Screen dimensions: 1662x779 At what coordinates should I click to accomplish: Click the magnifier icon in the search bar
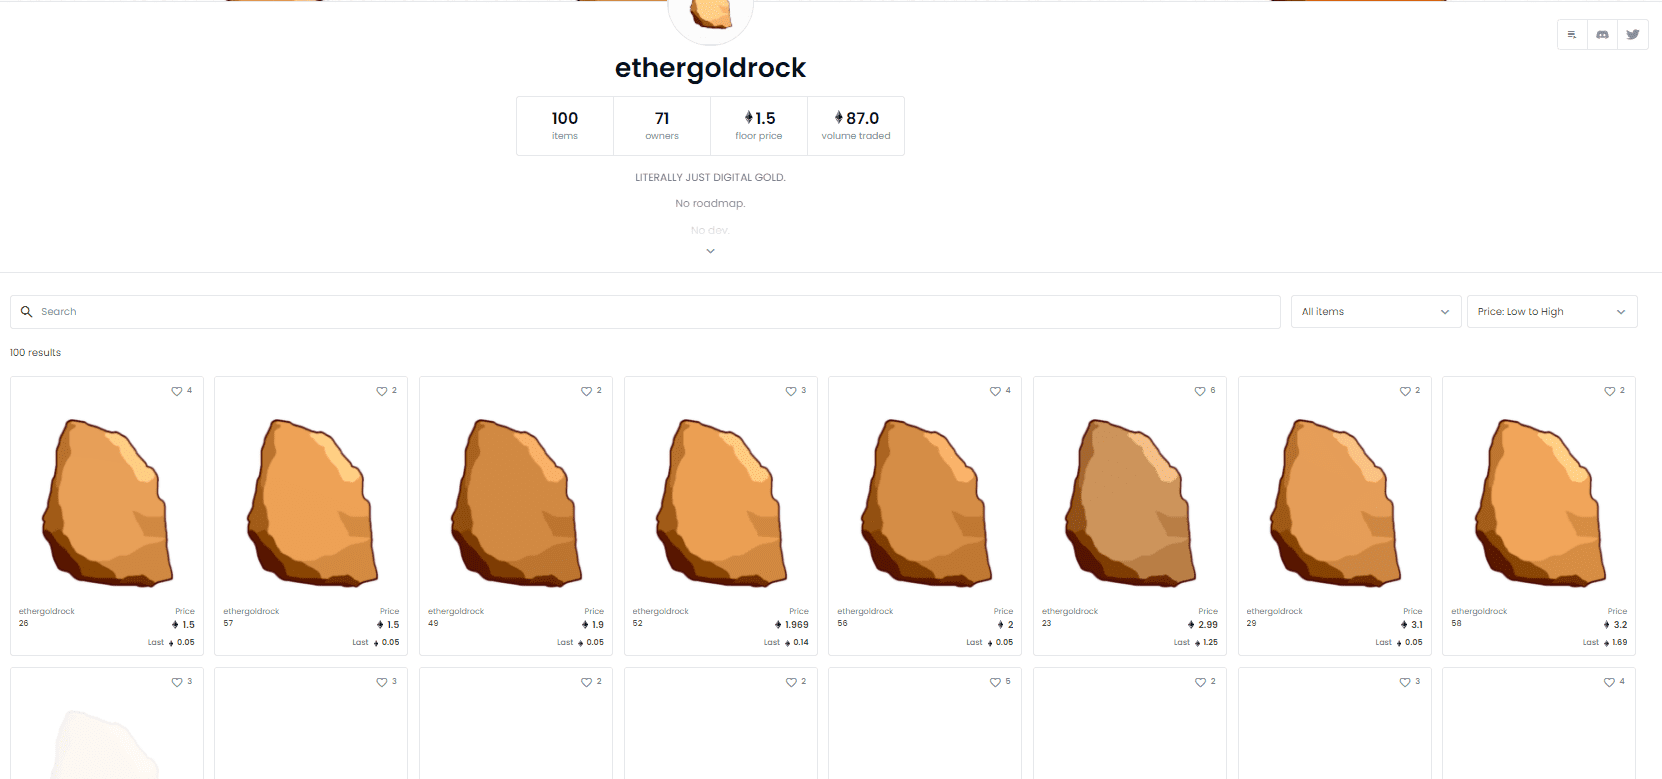point(27,312)
